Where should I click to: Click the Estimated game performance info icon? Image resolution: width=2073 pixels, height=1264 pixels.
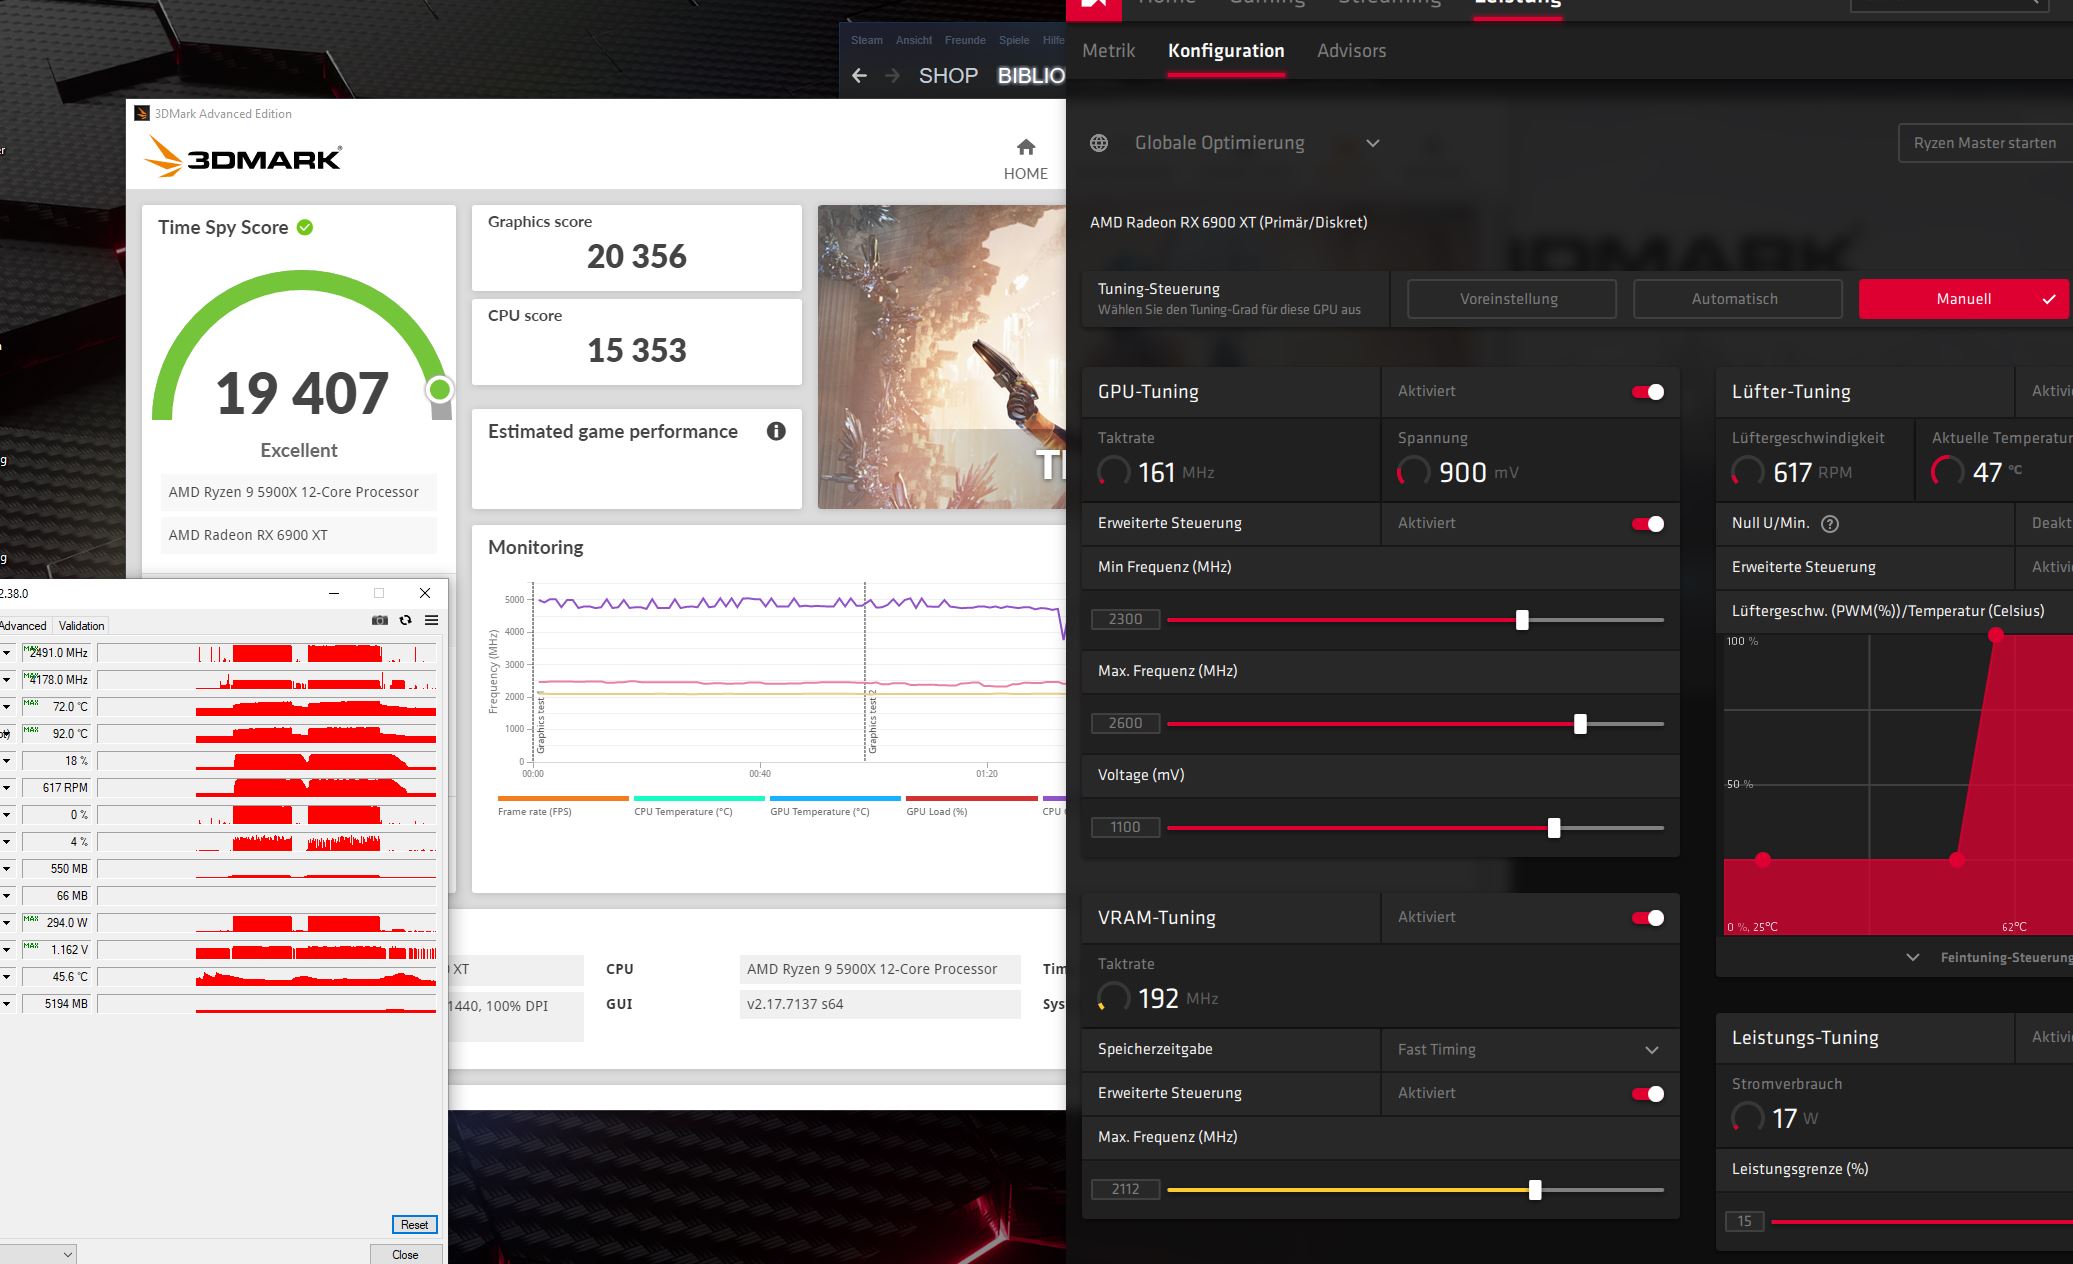[776, 431]
